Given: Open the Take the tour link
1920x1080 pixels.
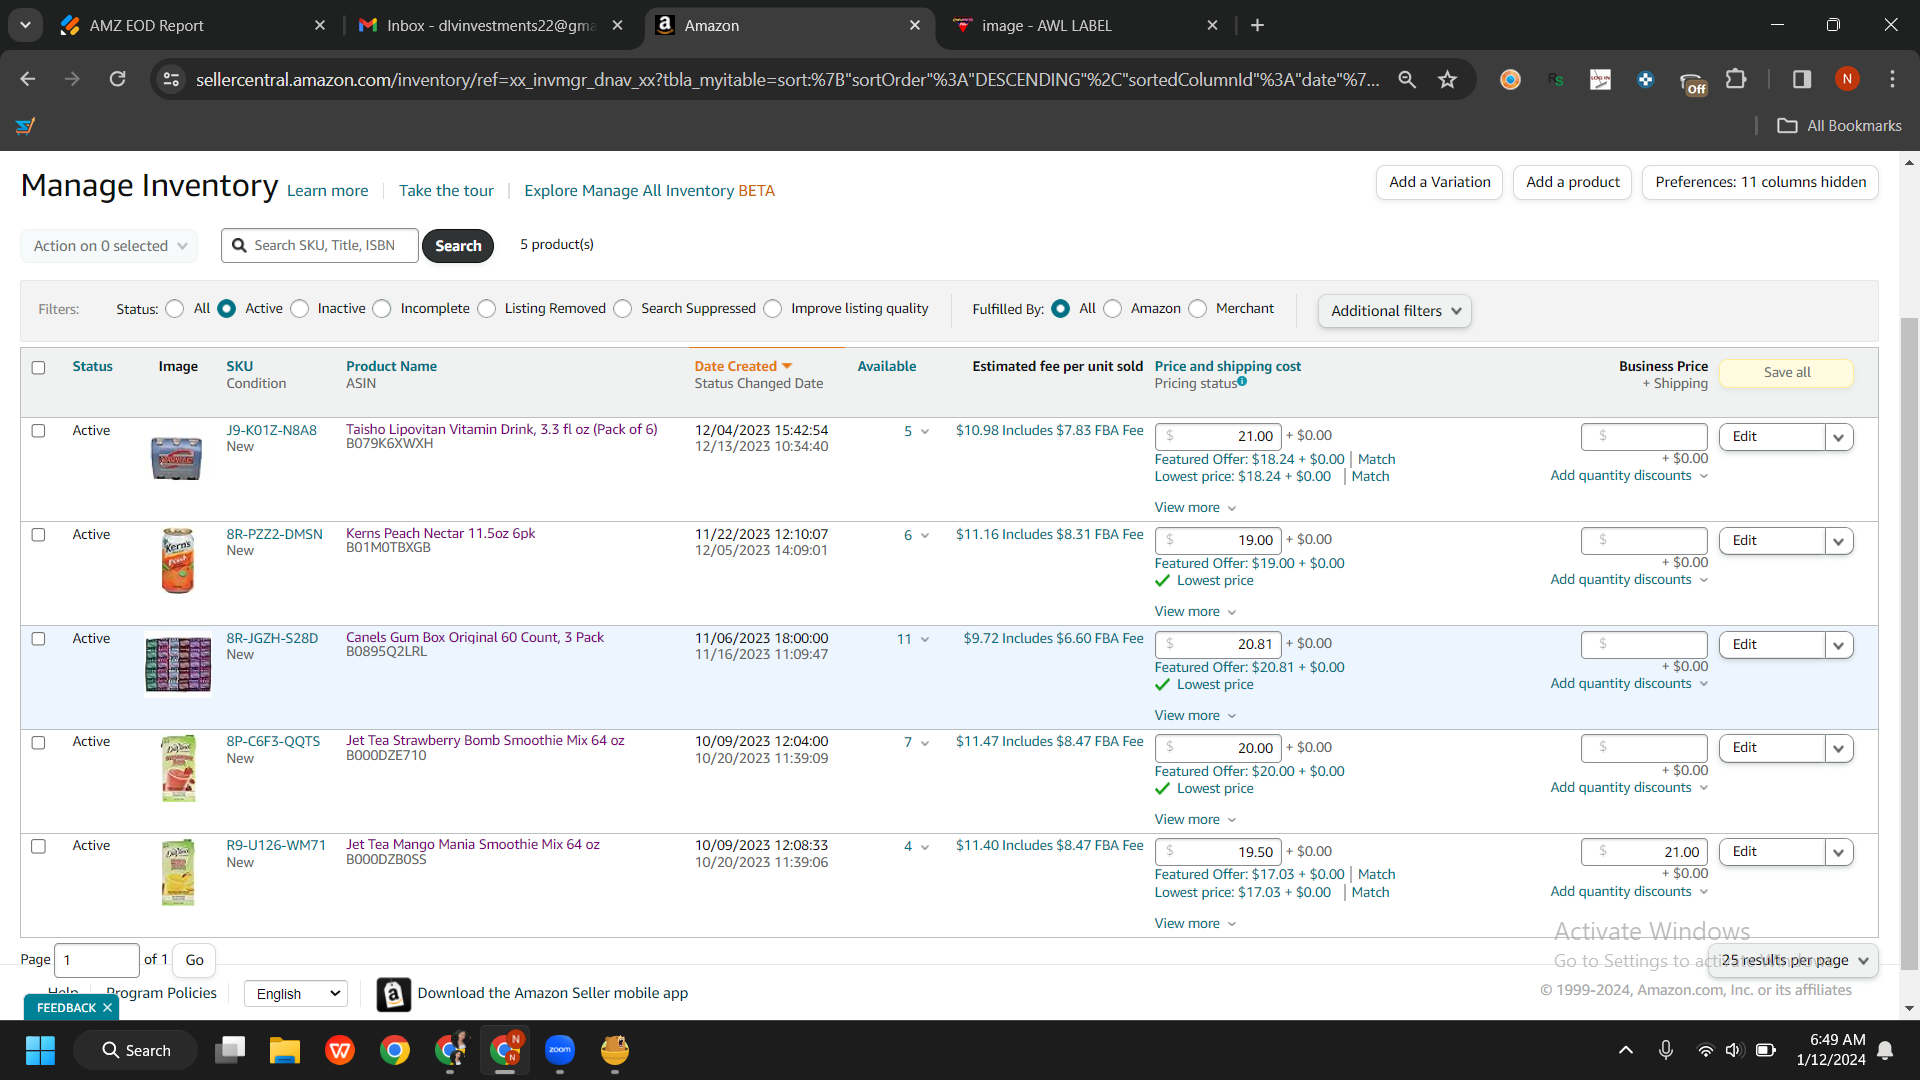Looking at the screenshot, I should pyautogui.click(x=446, y=191).
